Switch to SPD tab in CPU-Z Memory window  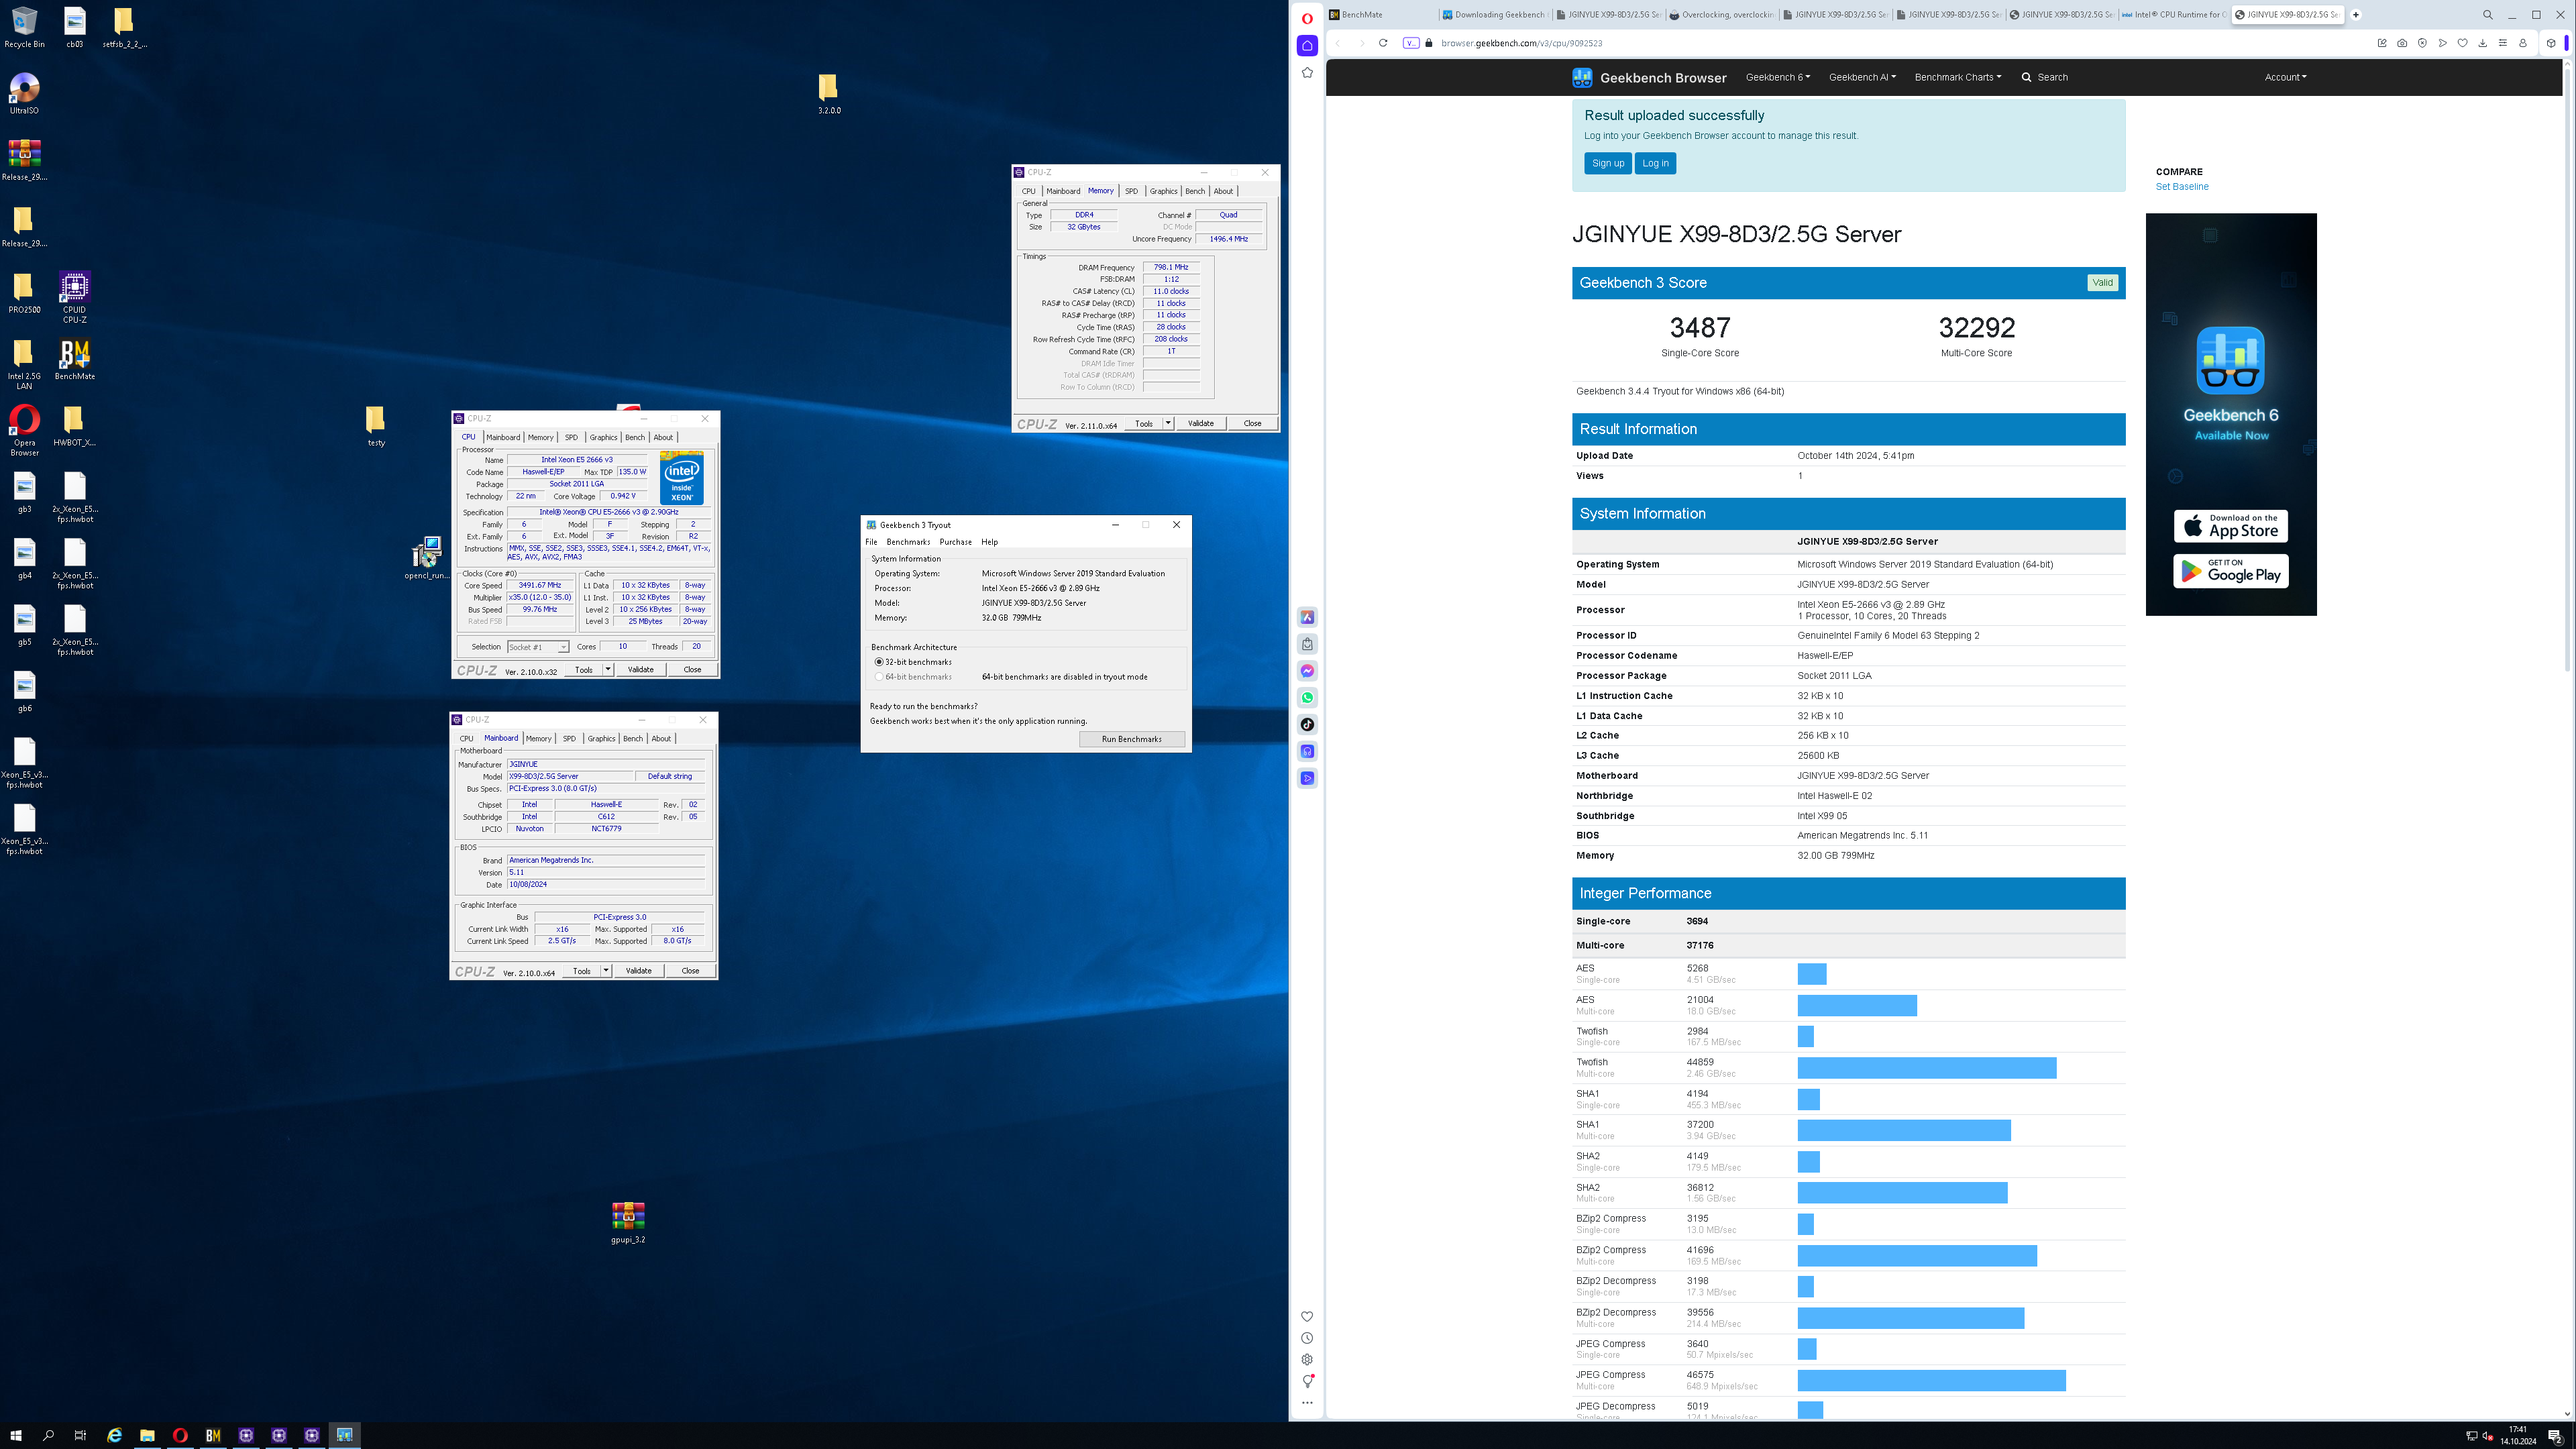pos(1131,191)
